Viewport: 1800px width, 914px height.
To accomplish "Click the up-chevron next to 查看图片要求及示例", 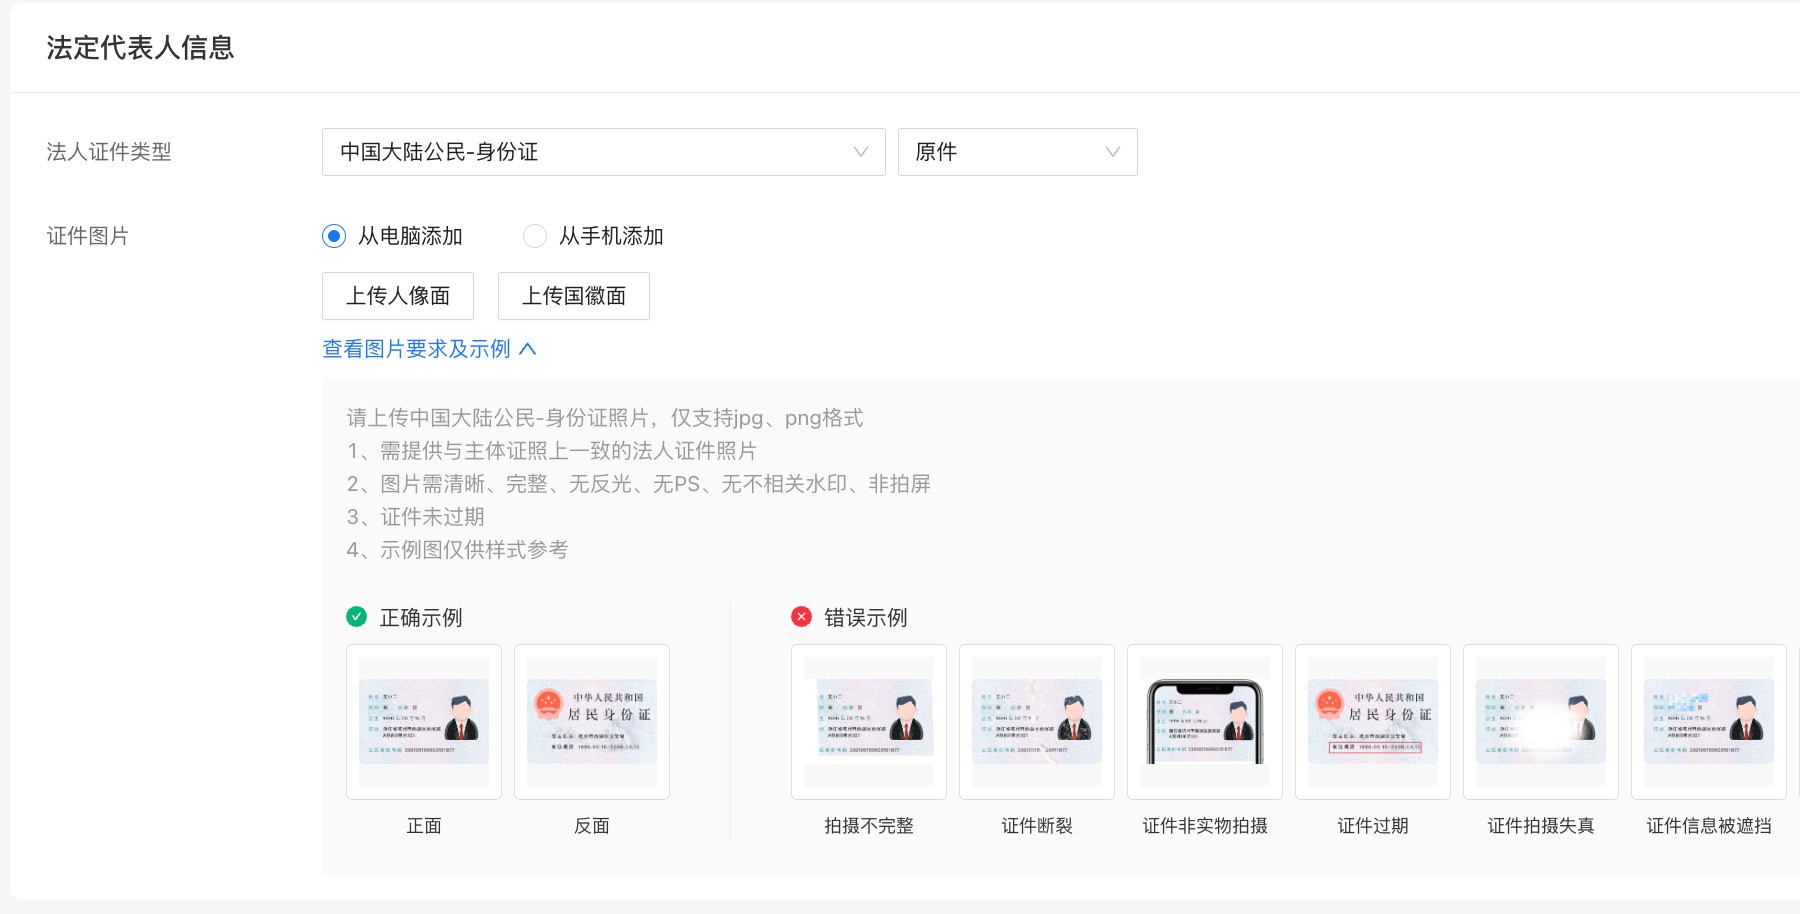I will pos(528,349).
